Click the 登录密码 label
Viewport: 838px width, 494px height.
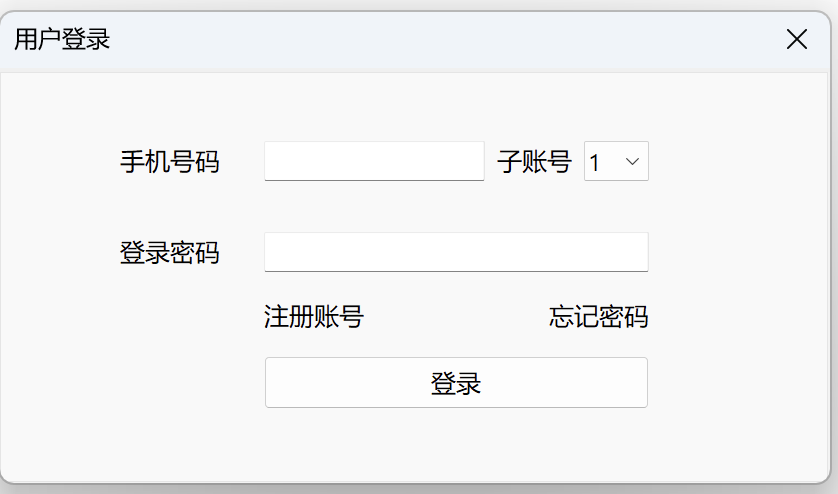click(170, 253)
